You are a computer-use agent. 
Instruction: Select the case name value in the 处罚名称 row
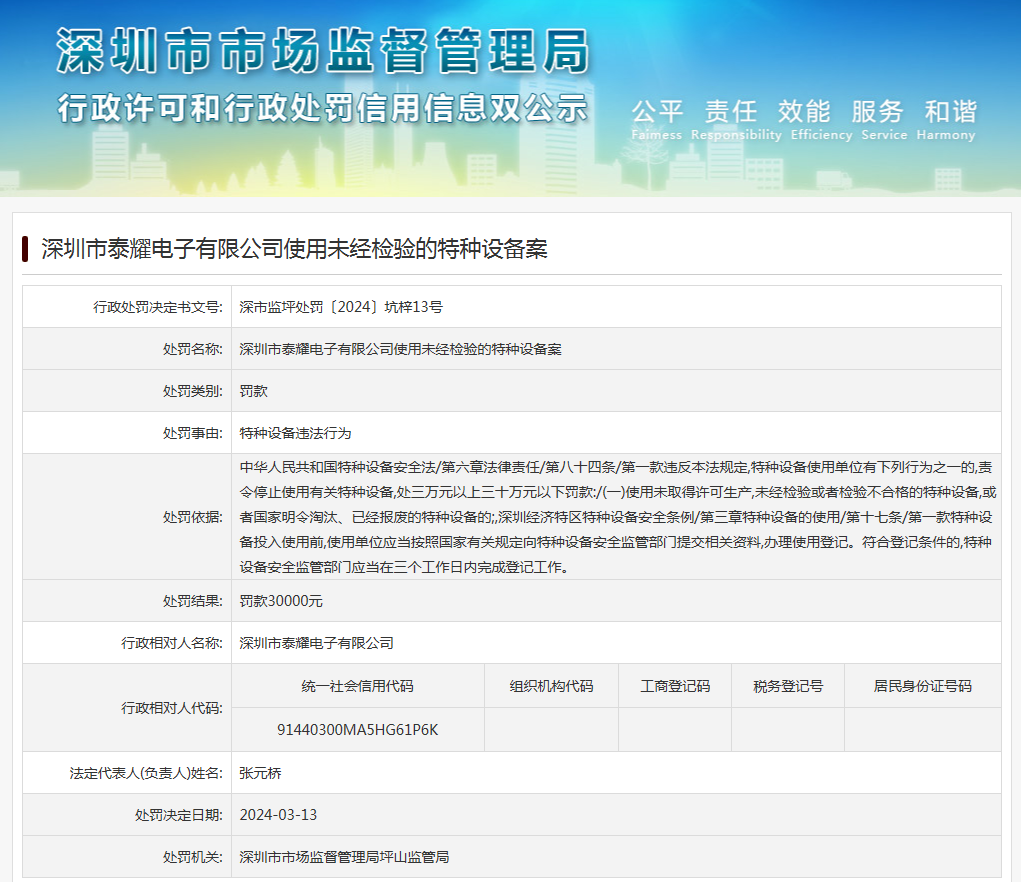tap(400, 350)
